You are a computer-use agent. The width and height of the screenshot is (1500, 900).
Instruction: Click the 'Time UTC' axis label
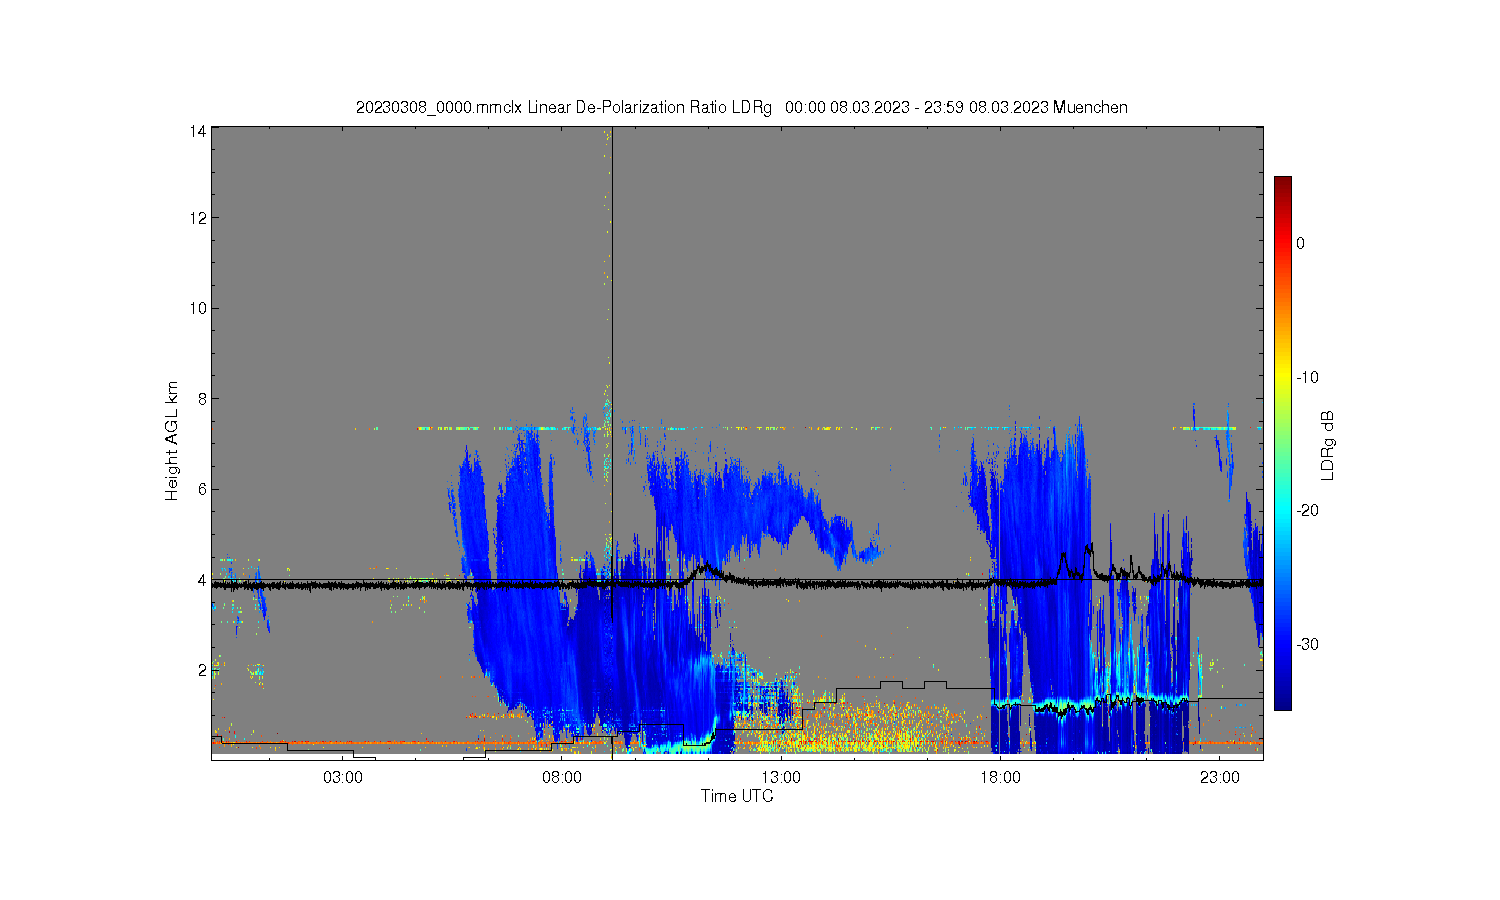(737, 797)
